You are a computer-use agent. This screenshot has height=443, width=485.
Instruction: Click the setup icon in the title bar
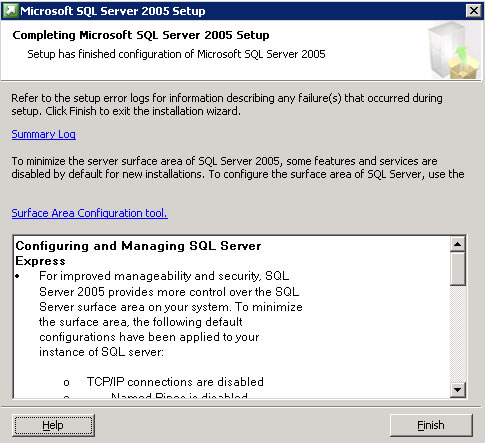click(10, 10)
